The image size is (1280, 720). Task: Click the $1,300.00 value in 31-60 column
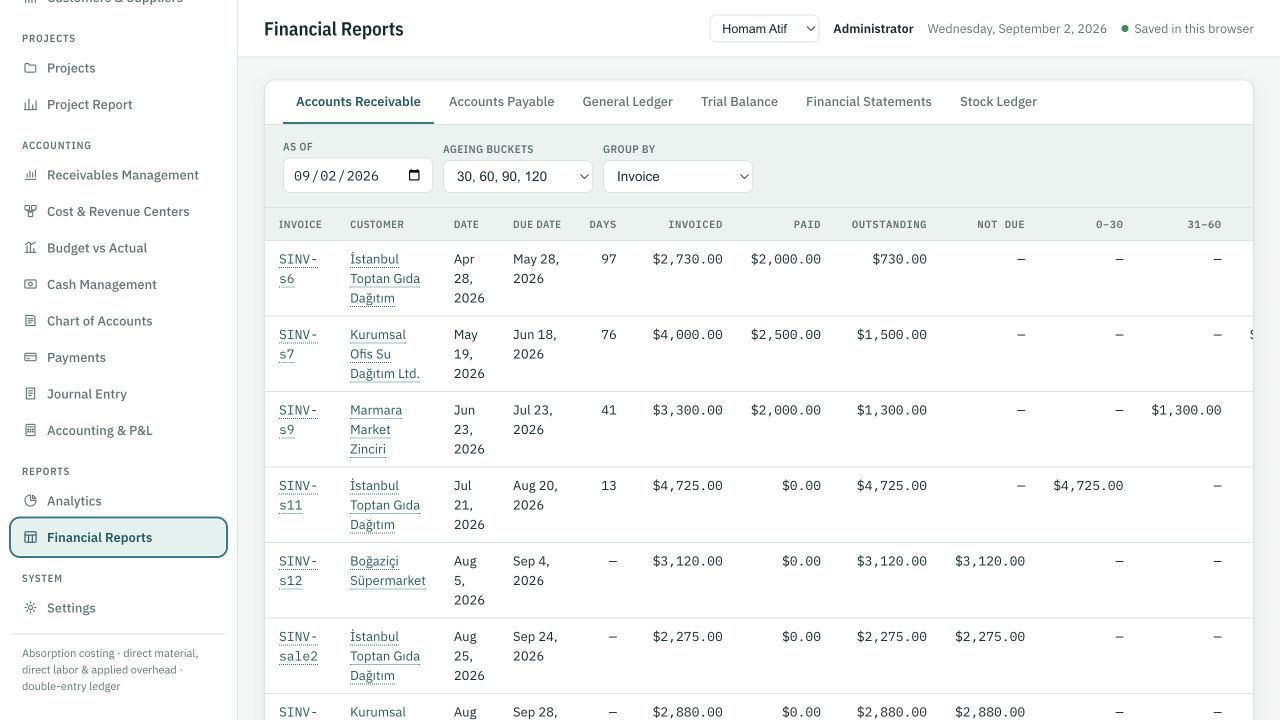1186,410
